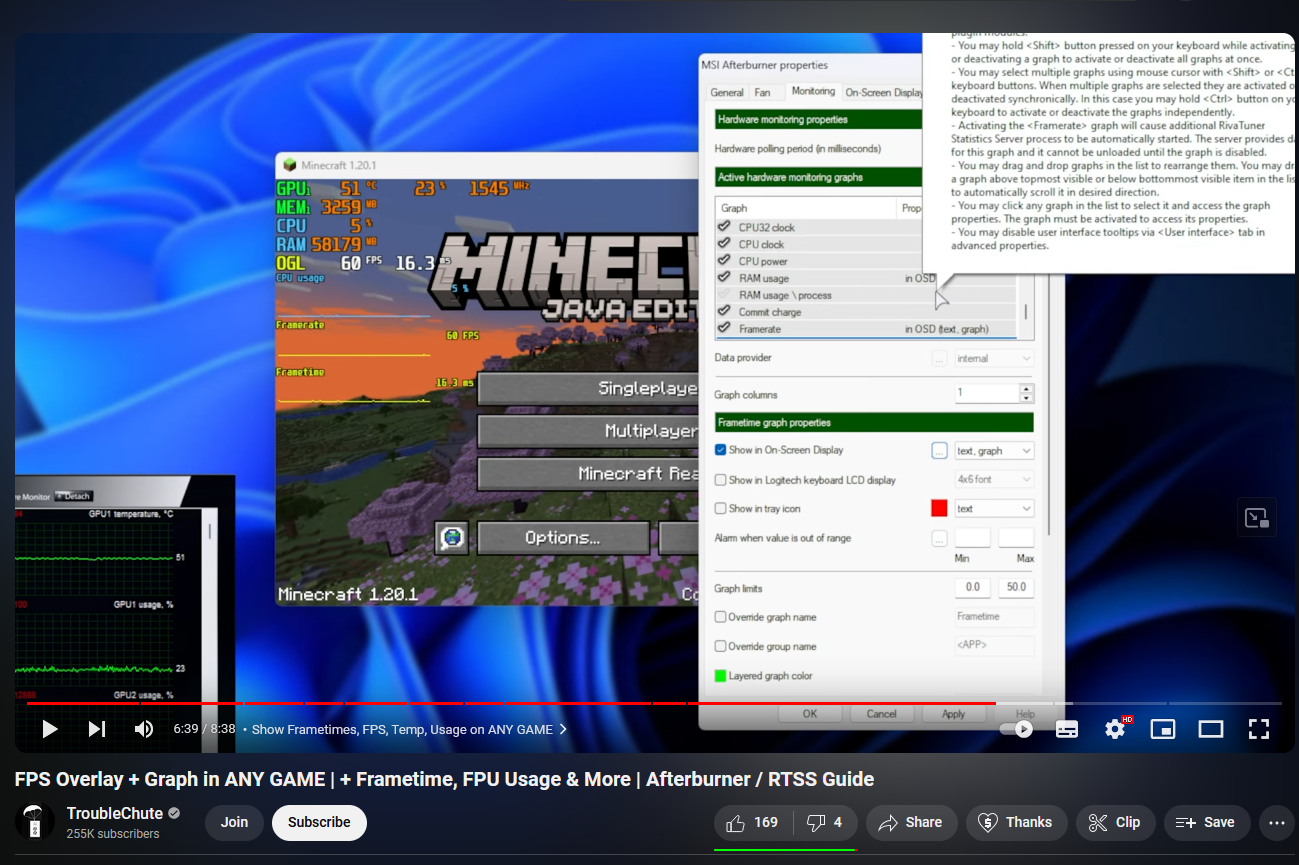The width and height of the screenshot is (1299, 865).
Task: Open the TroubleChute channel avatar
Action: pos(35,821)
